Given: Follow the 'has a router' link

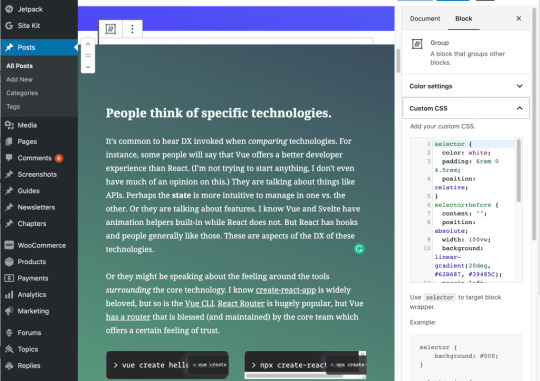Looking at the screenshot, I should pos(128,317).
